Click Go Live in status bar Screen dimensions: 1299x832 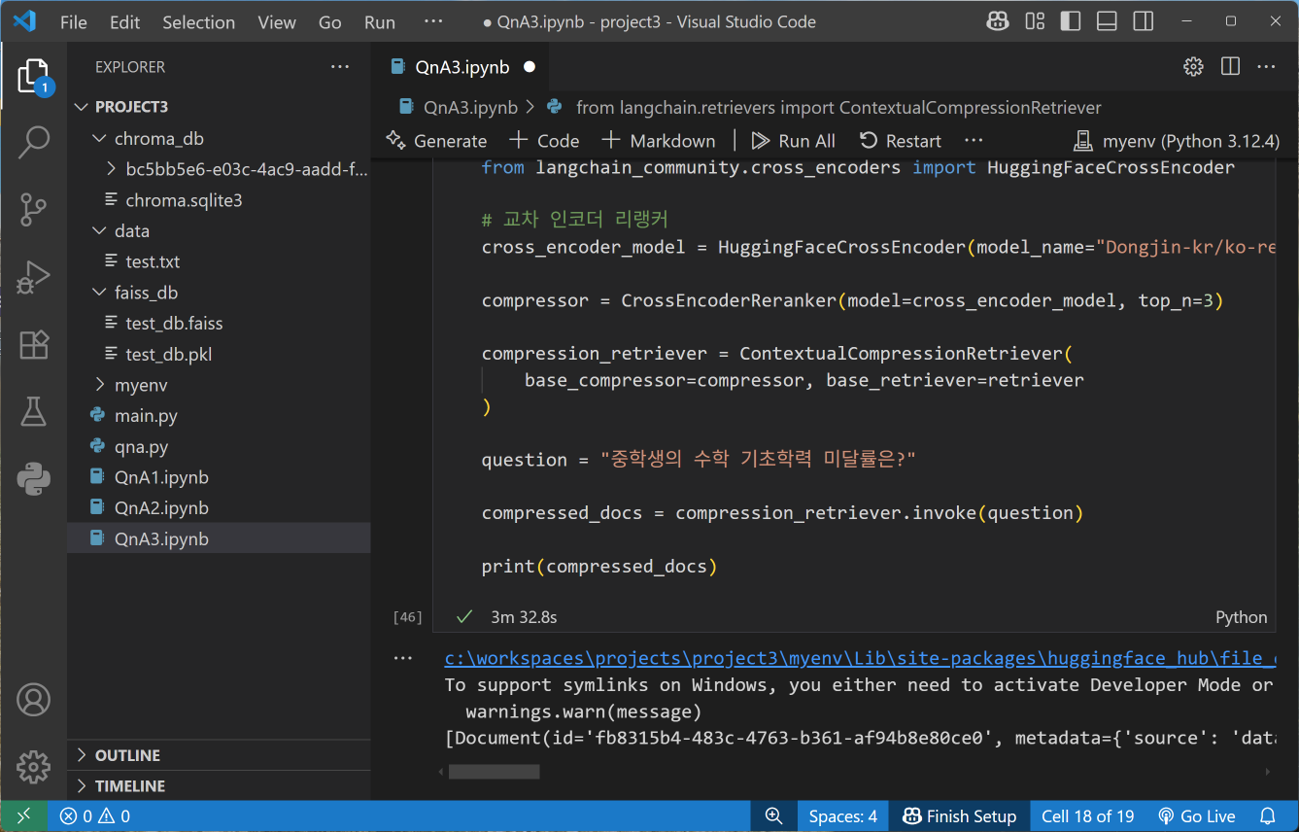coord(1196,816)
